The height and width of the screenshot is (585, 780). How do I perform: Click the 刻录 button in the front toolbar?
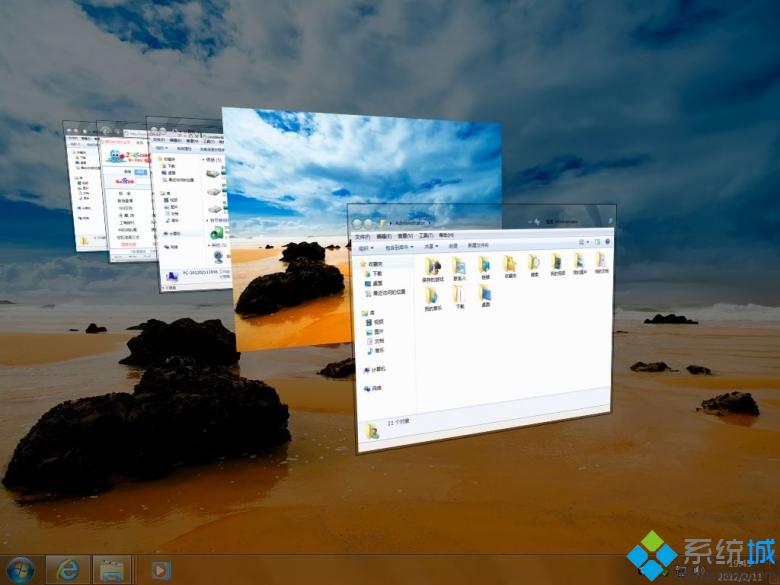tap(452, 244)
